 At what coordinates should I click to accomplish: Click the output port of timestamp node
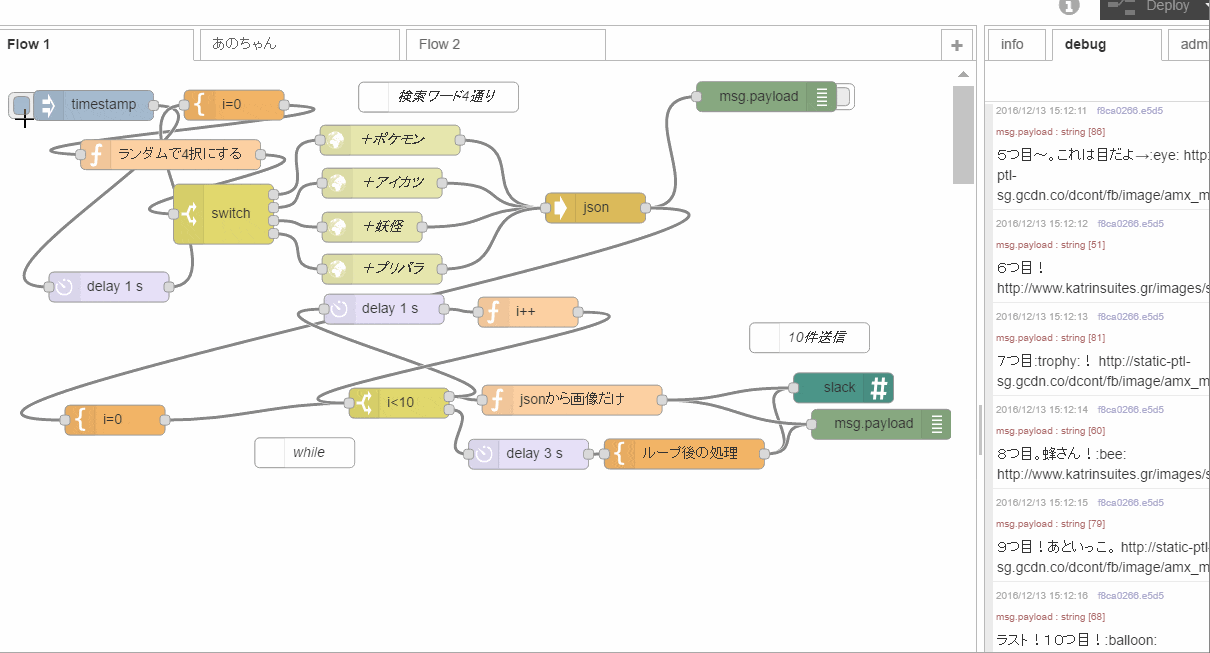coord(154,105)
